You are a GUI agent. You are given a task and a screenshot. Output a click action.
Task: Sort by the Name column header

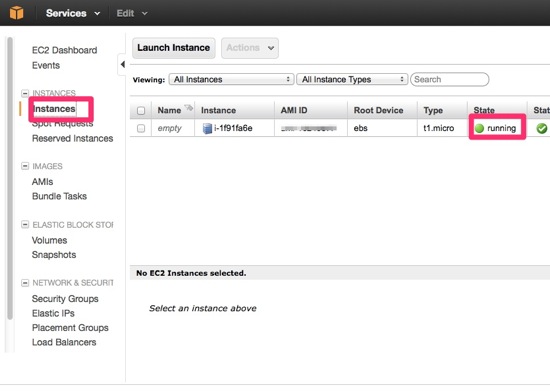click(x=169, y=111)
